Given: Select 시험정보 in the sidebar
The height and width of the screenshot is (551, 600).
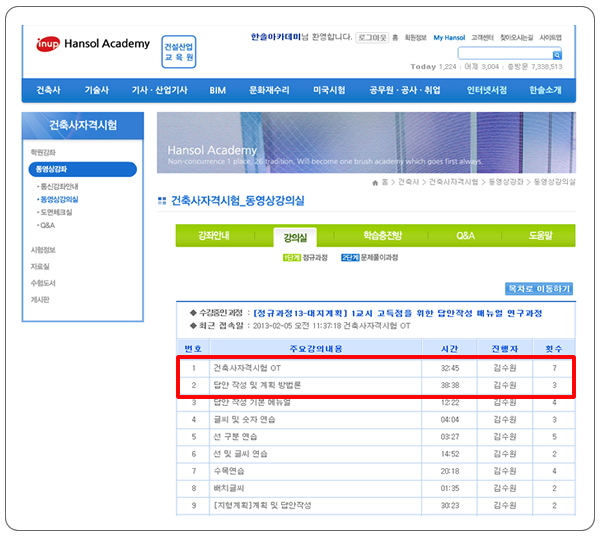Looking at the screenshot, I should tap(43, 250).
